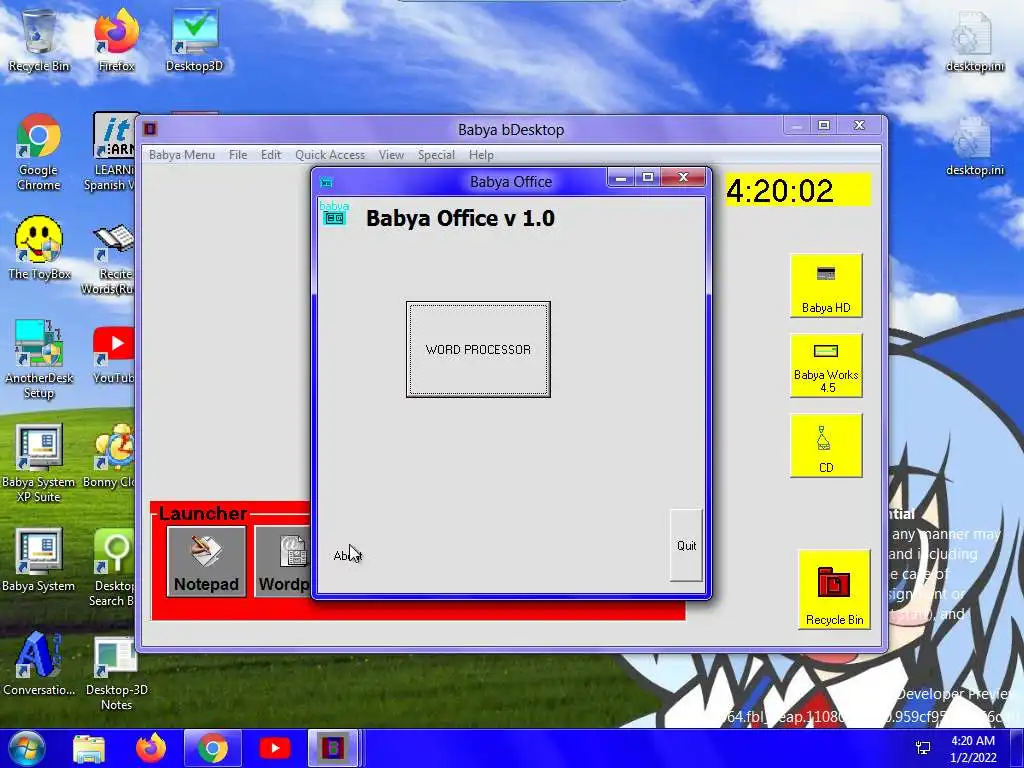The image size is (1024, 768).
Task: Open the Help menu in Babya bDesktop
Action: click(481, 155)
